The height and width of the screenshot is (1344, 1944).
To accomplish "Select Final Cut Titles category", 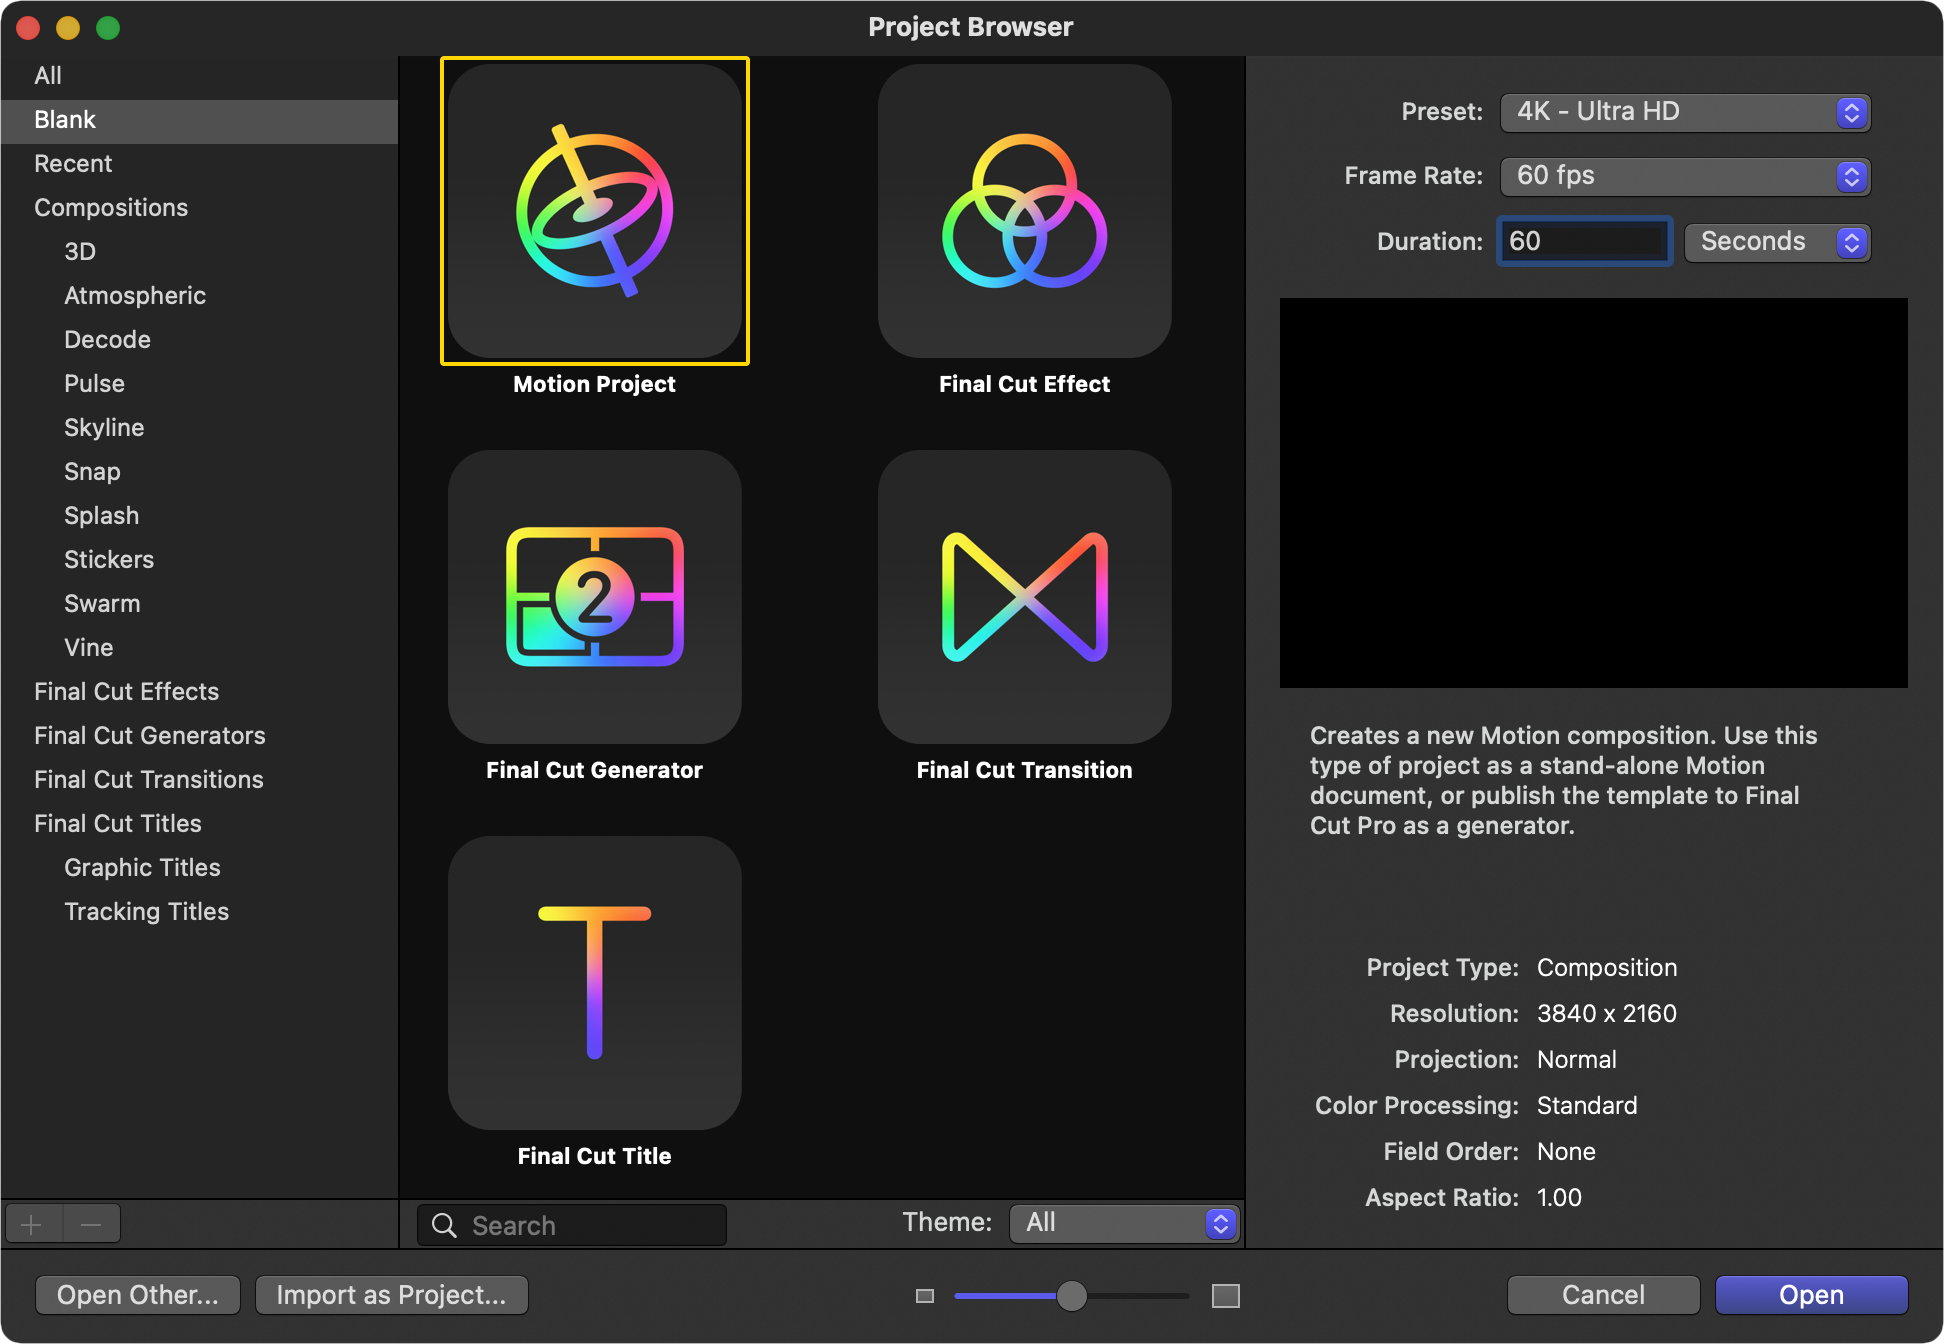I will (x=199, y=824).
